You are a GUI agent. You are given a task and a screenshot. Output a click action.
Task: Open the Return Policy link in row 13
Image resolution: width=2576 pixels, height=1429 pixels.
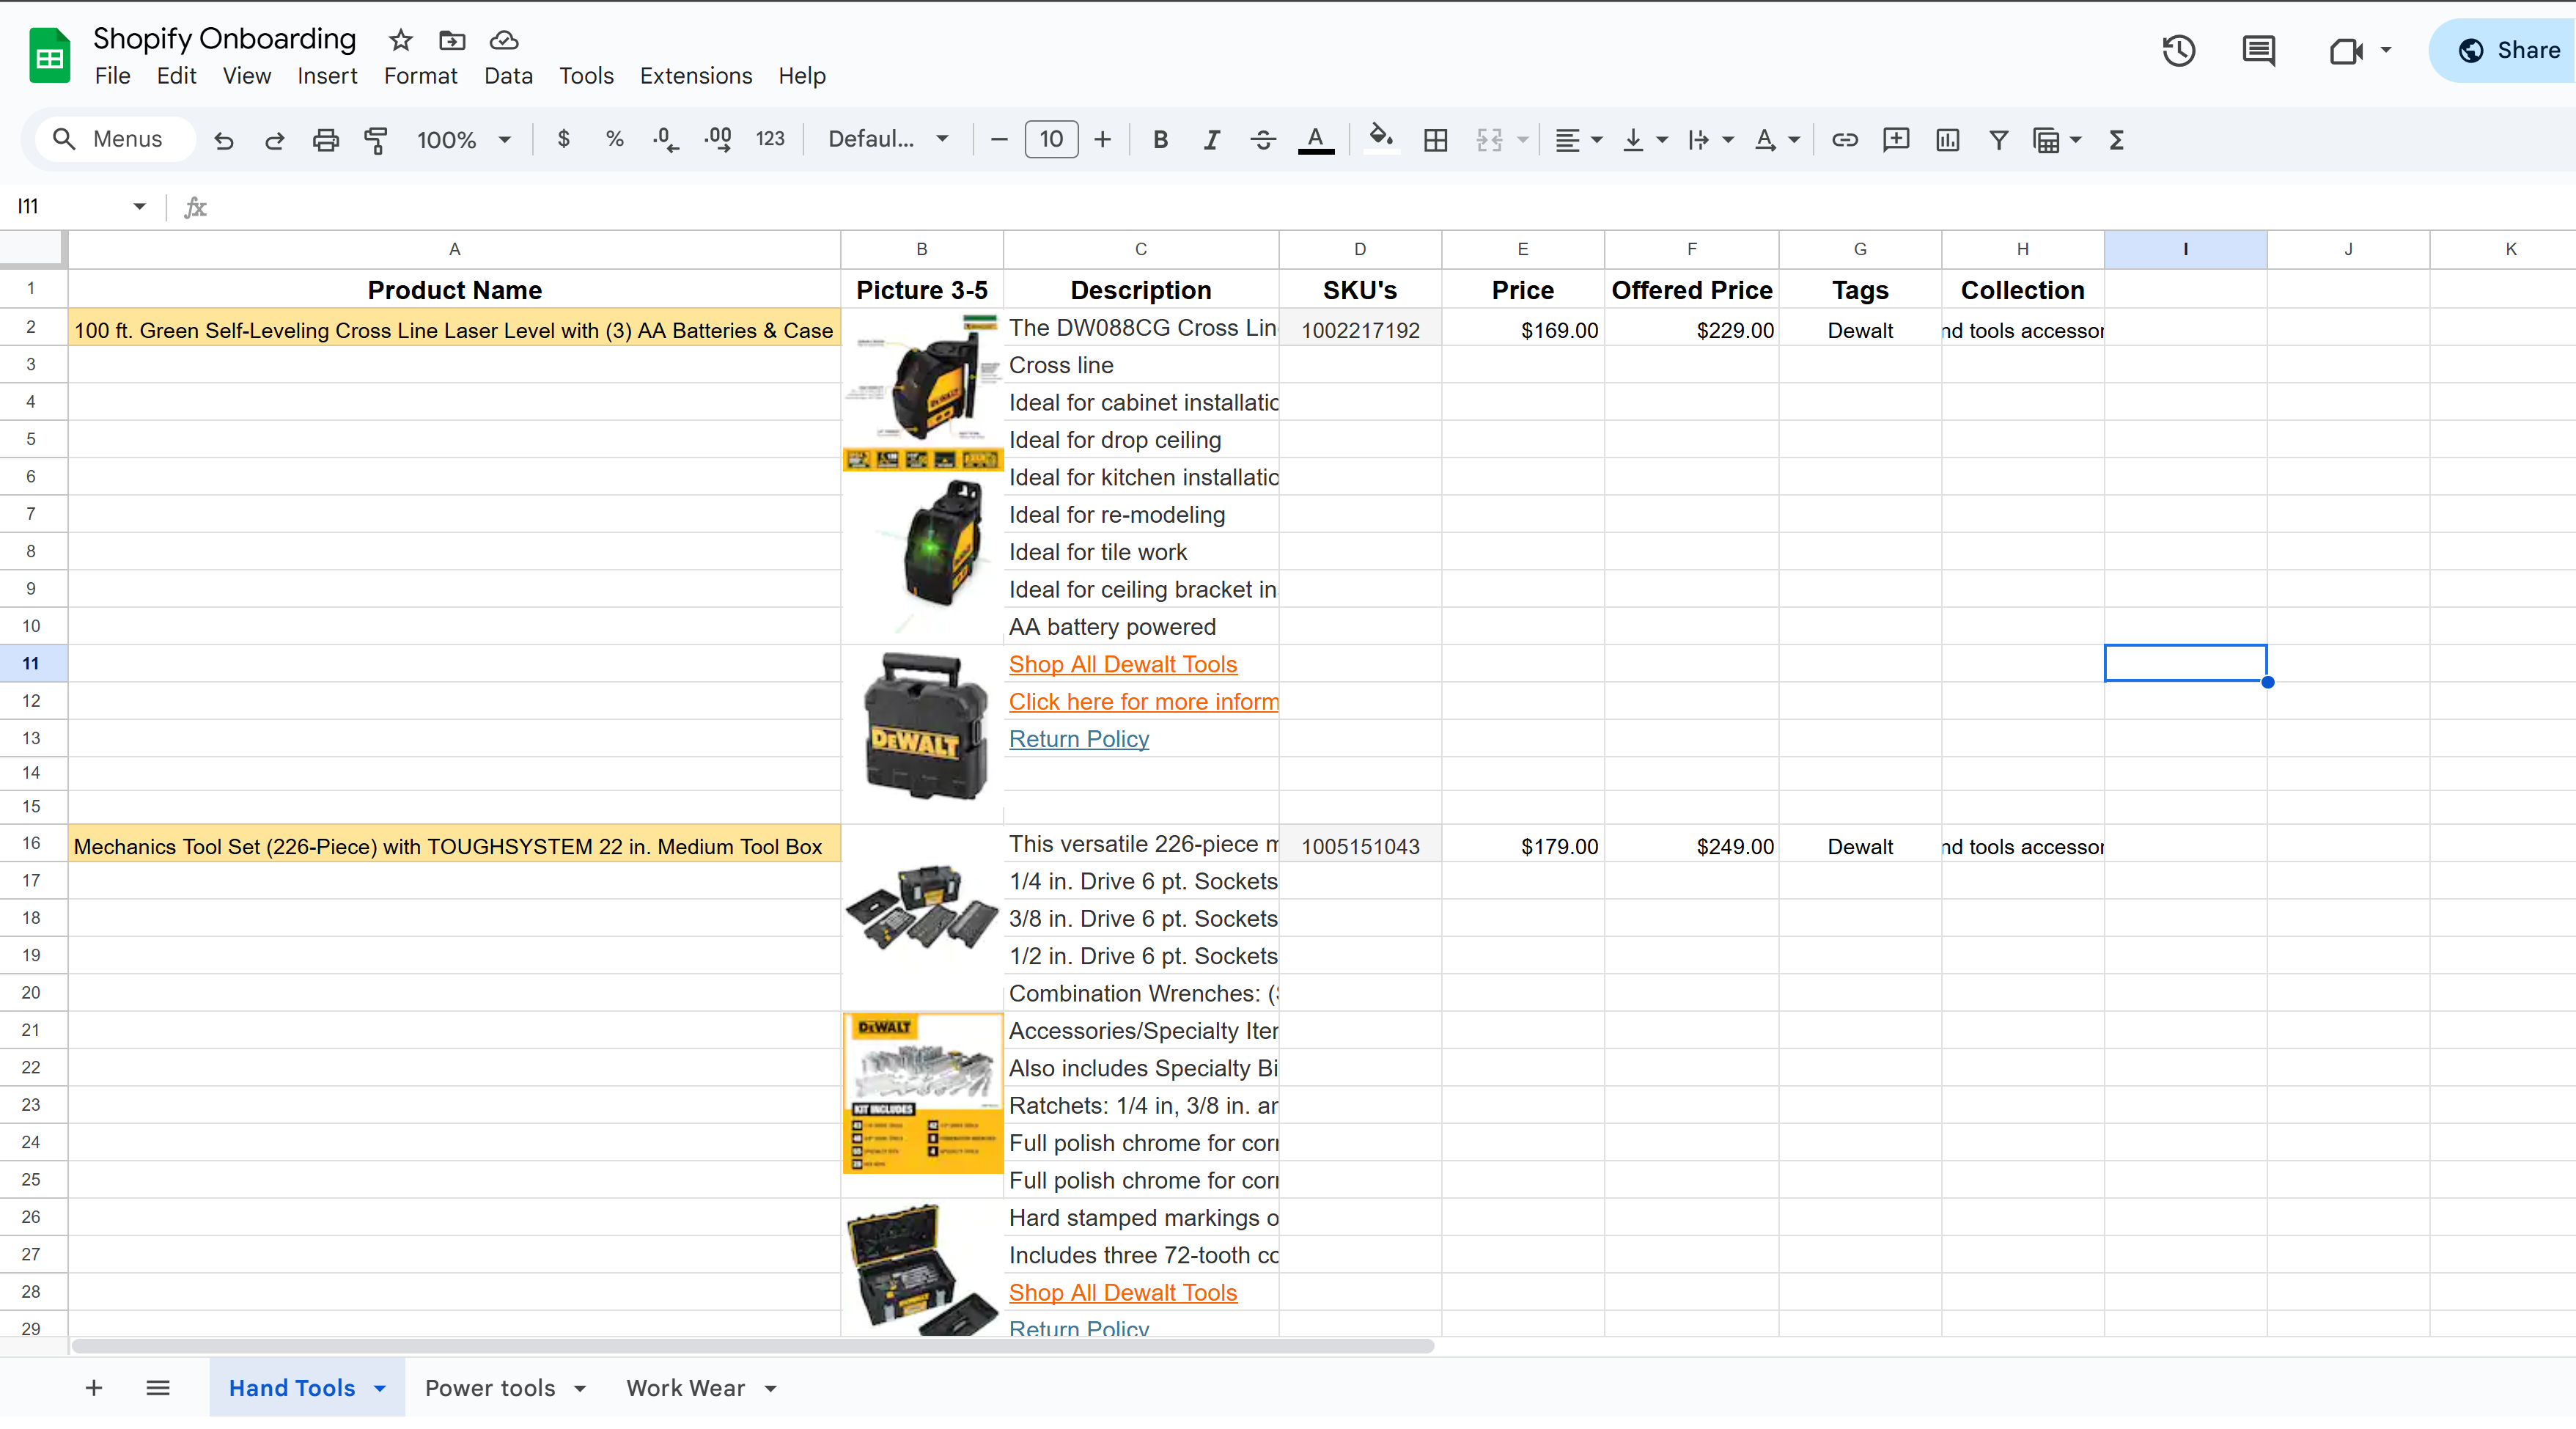(x=1078, y=739)
